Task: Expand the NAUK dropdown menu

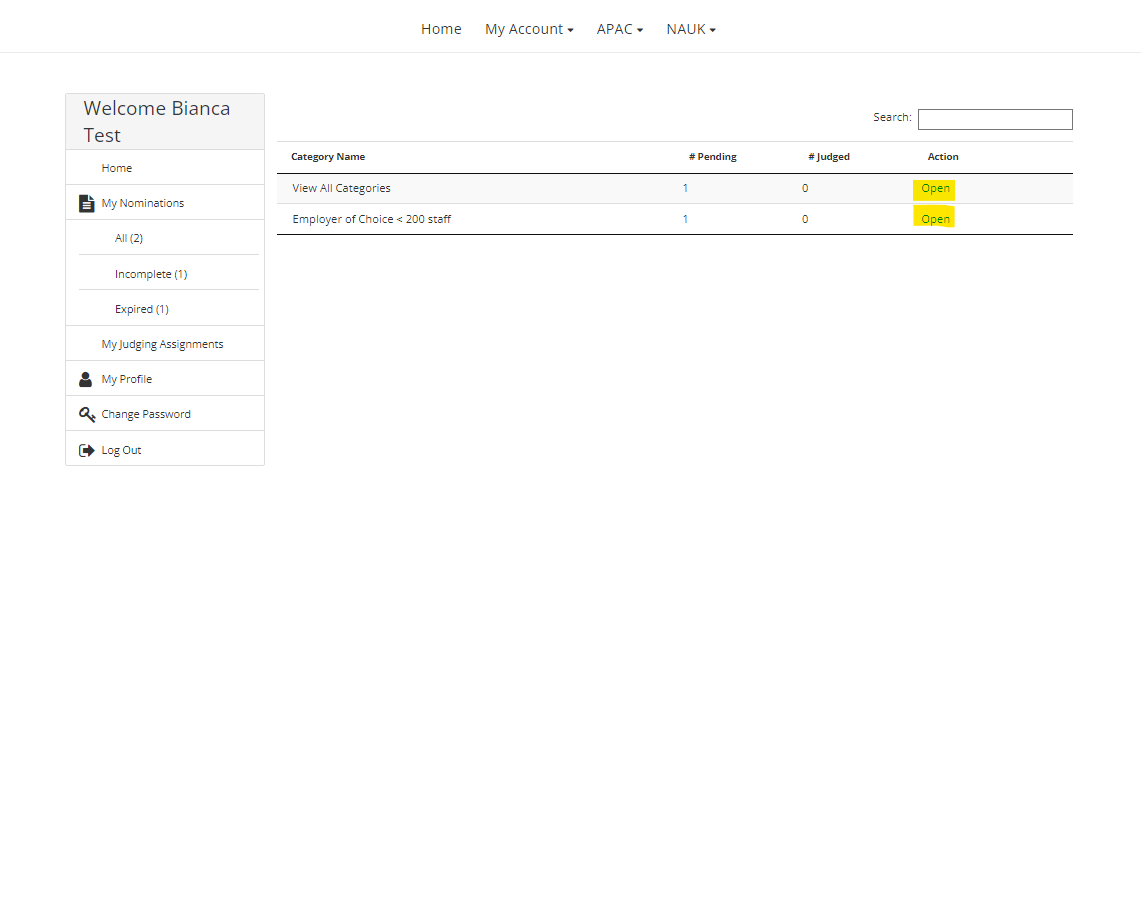Action: [x=691, y=29]
